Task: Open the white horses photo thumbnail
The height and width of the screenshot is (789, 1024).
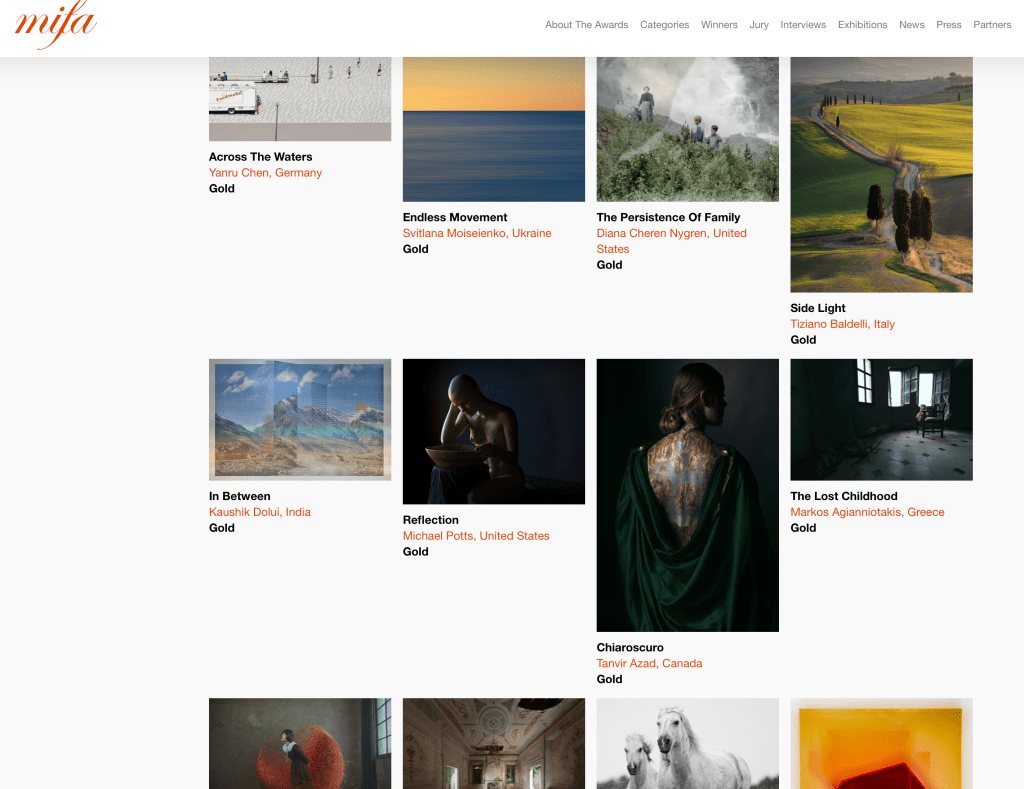Action: [687, 743]
